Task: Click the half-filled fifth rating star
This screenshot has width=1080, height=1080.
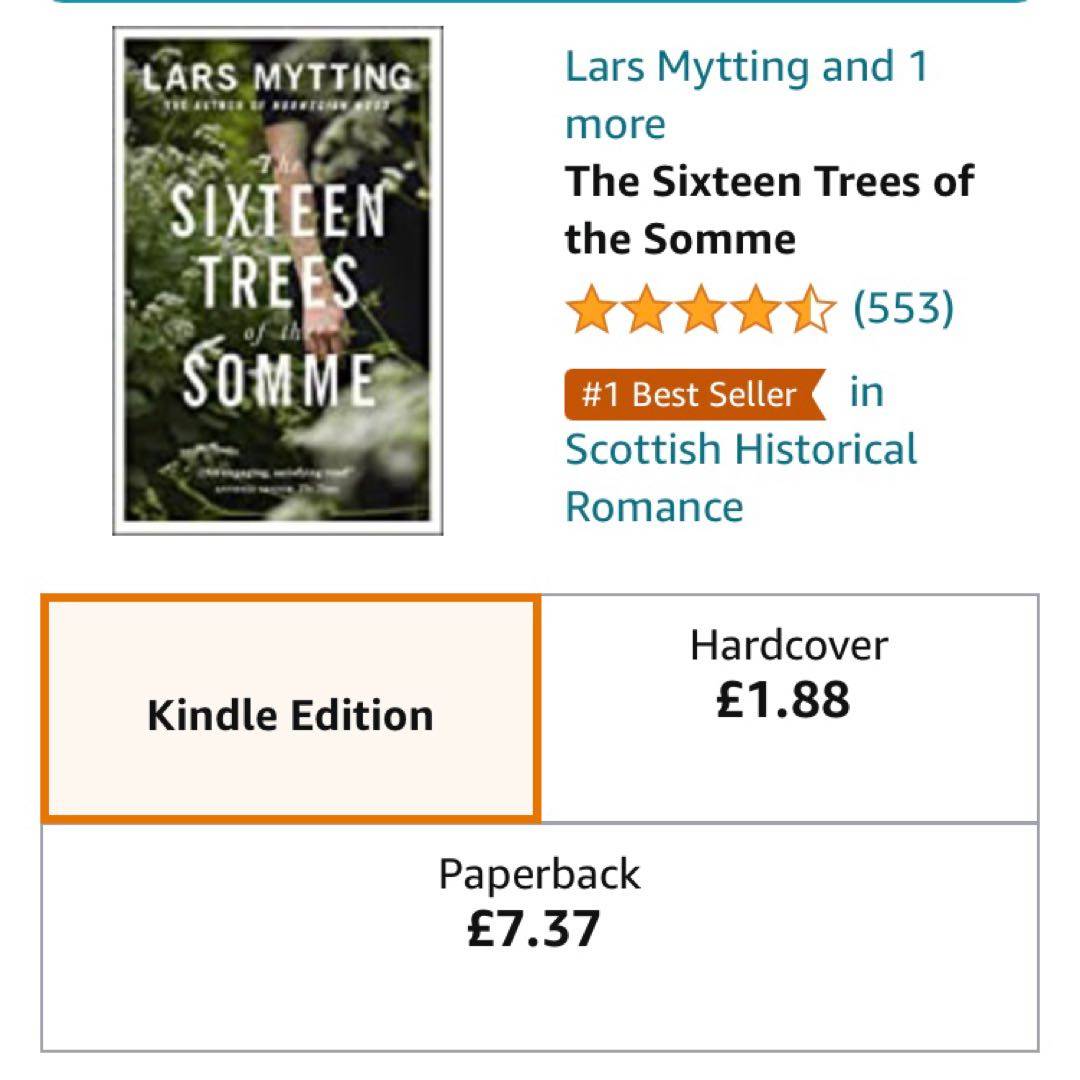Action: tap(809, 309)
